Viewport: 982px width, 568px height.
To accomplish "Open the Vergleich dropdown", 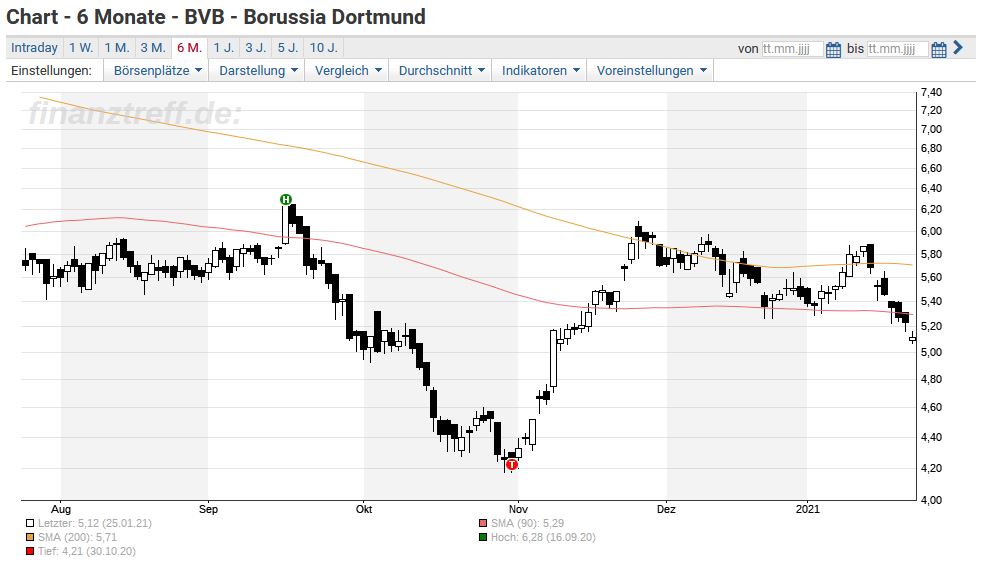I will click(x=348, y=71).
